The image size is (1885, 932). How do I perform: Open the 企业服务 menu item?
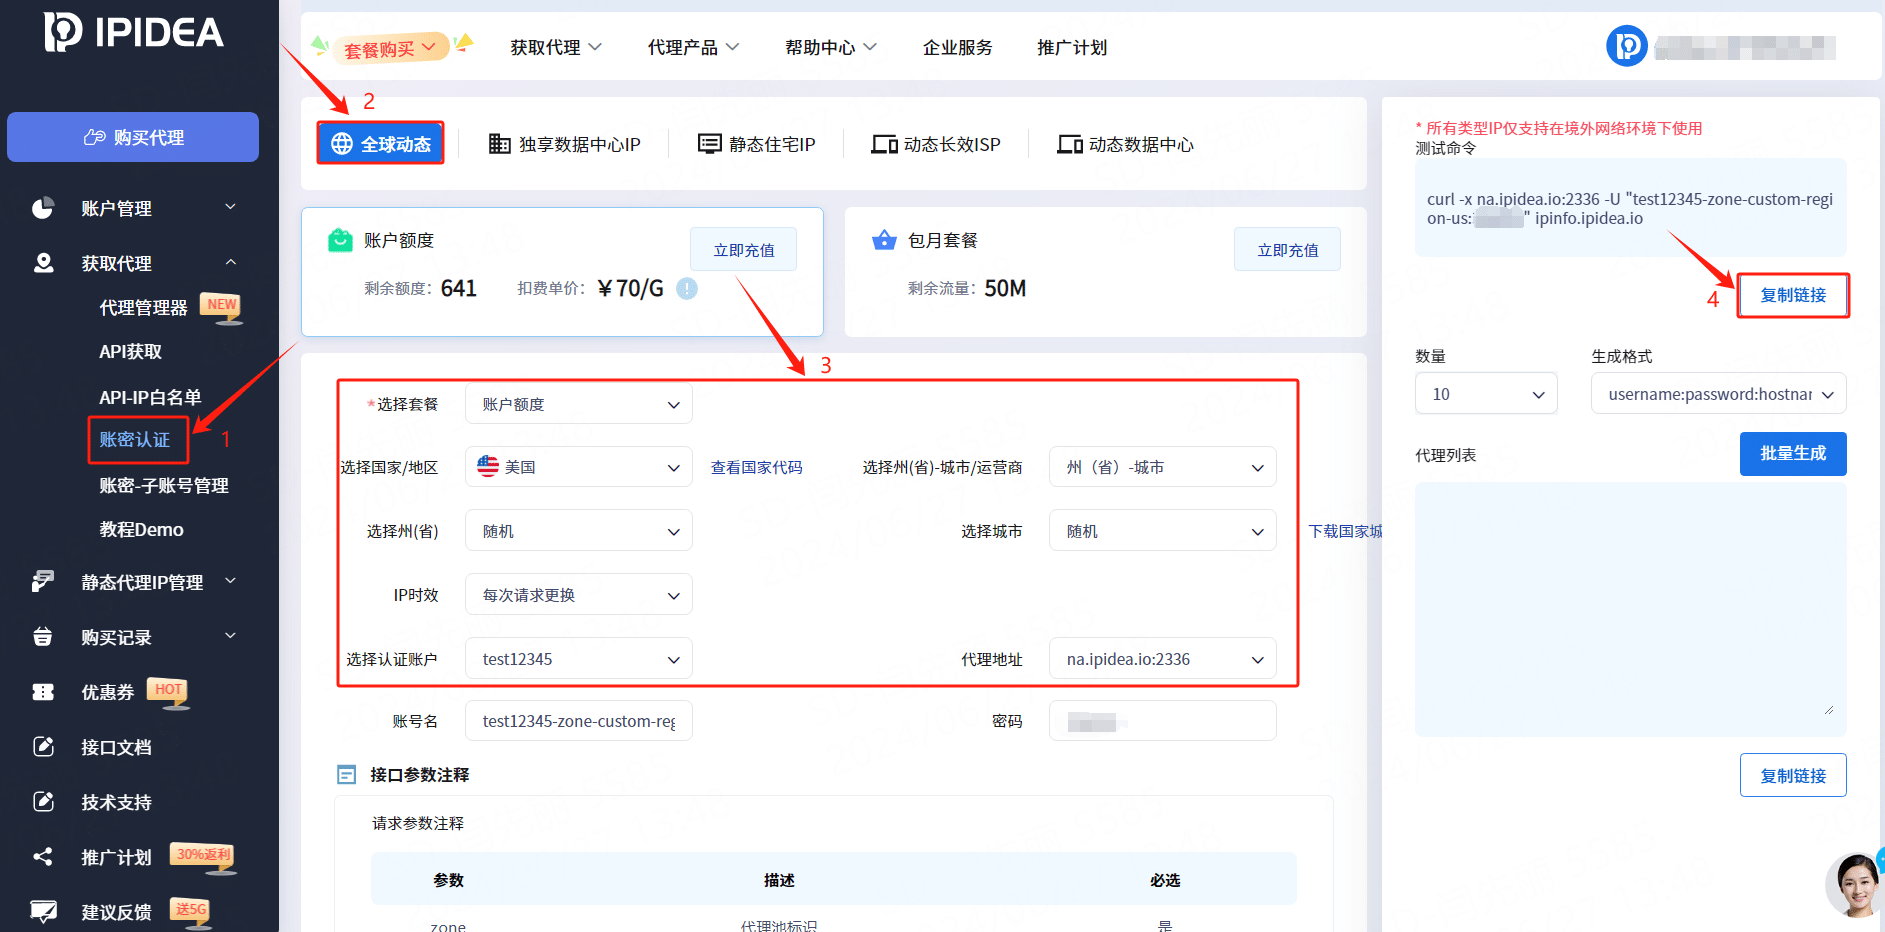pyautogui.click(x=958, y=47)
